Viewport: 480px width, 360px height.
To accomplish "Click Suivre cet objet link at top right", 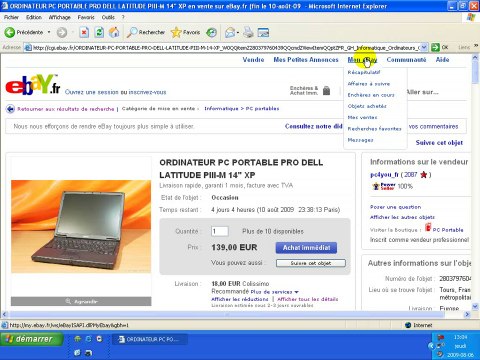I will pyautogui.click(x=439, y=143).
